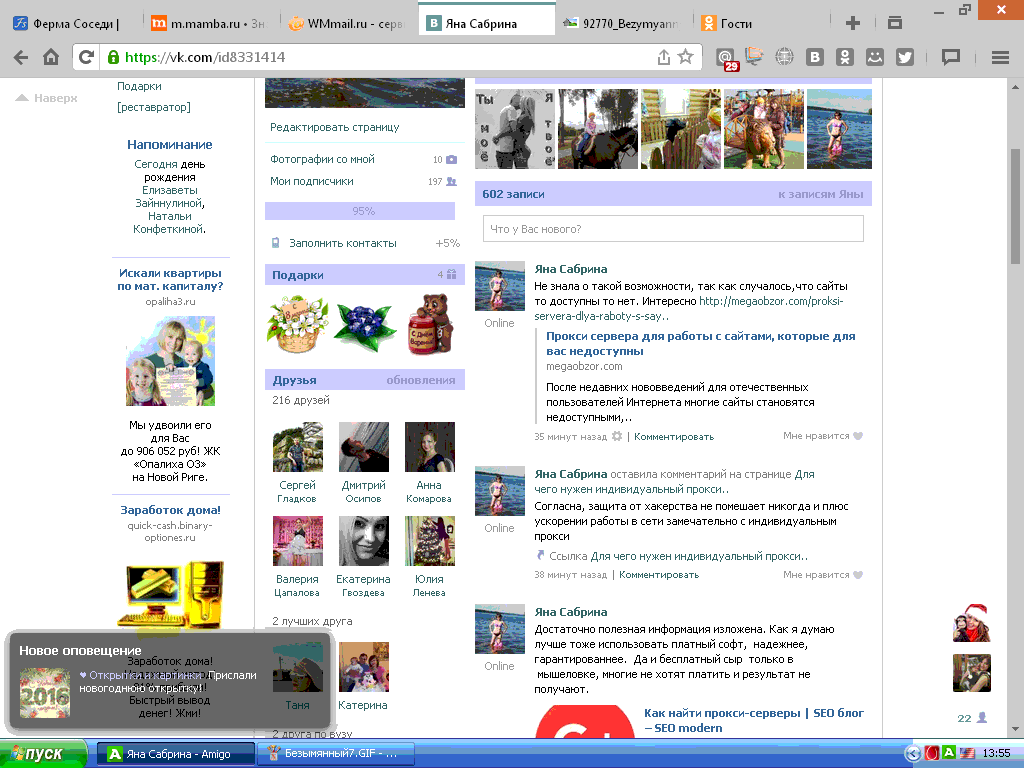Open Фотографии со мной link
Screen dimensions: 1024x768
coord(323,159)
